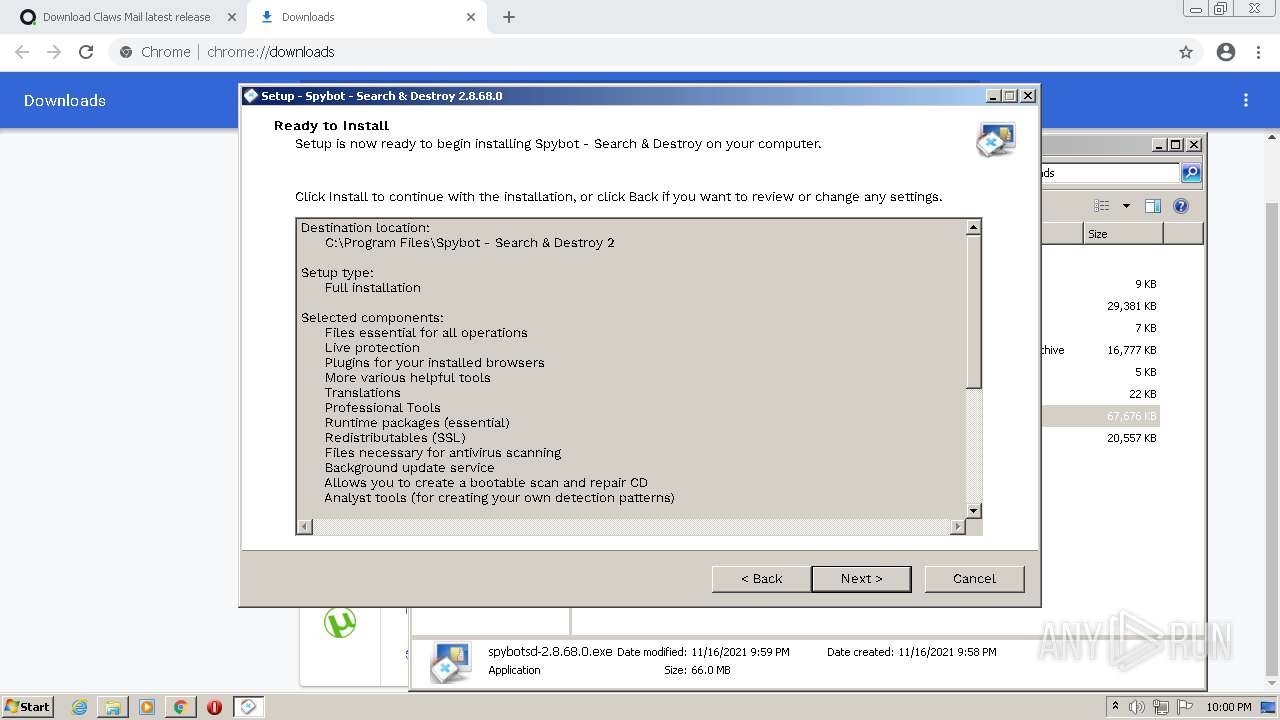
Task: Change Explorer view with view icon
Action: click(1102, 206)
